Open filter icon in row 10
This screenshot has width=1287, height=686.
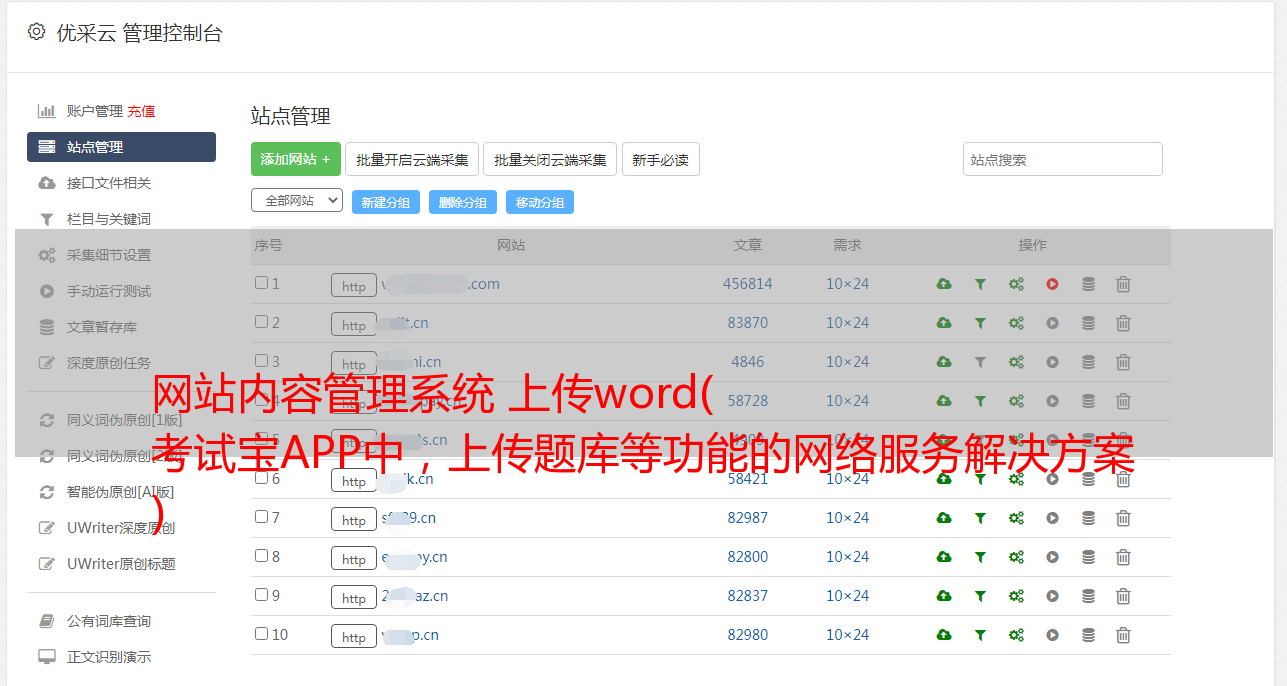pyautogui.click(x=980, y=635)
